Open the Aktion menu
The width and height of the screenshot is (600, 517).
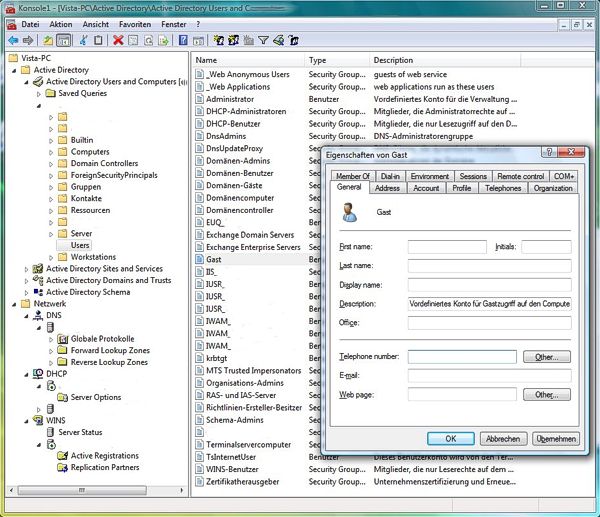pyautogui.click(x=60, y=24)
